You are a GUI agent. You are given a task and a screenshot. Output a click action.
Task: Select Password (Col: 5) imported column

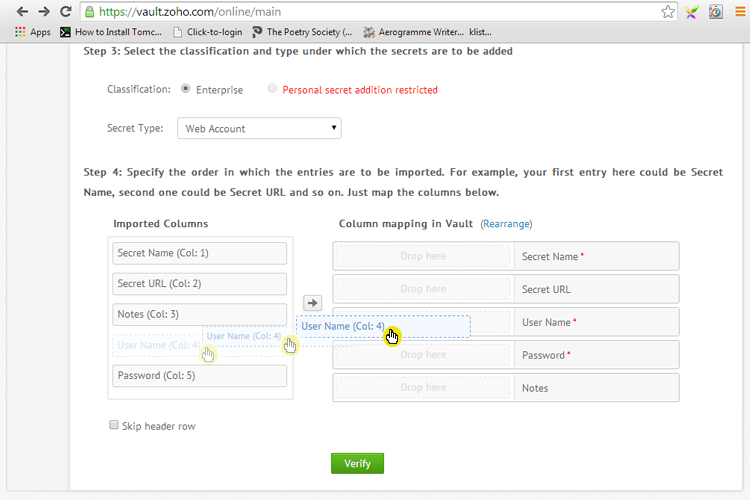[199, 376]
